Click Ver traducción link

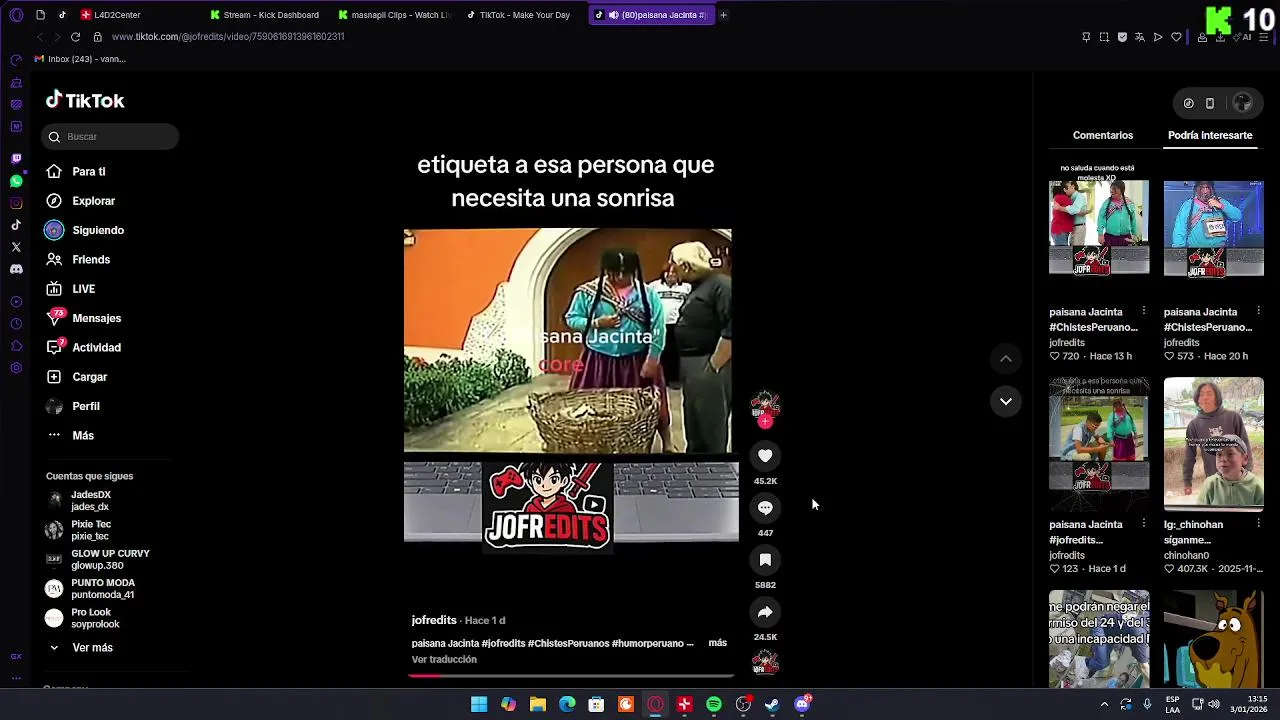[x=444, y=660]
